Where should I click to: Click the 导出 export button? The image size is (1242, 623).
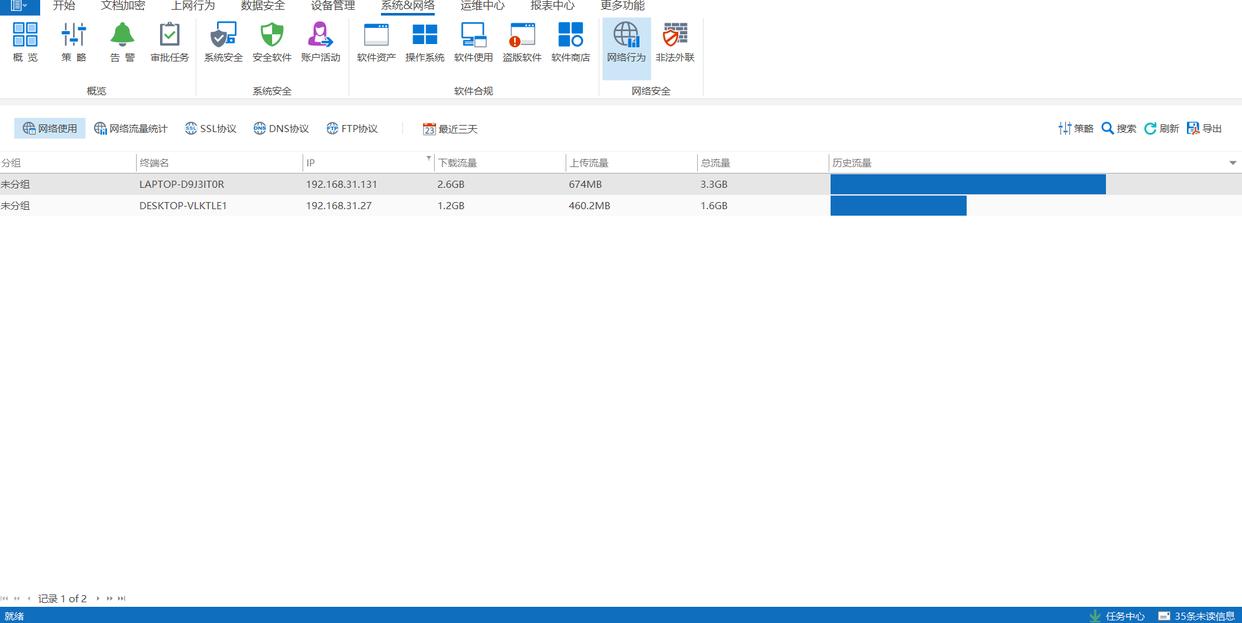(1205, 129)
